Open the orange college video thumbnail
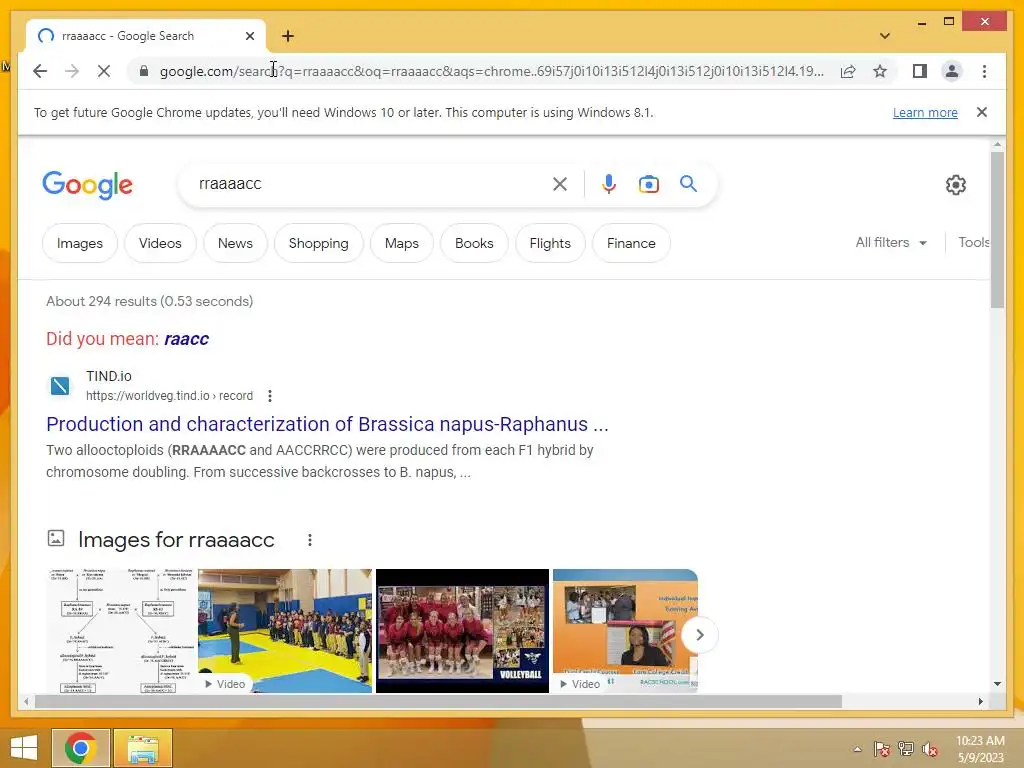The height and width of the screenshot is (768, 1024). 625,631
